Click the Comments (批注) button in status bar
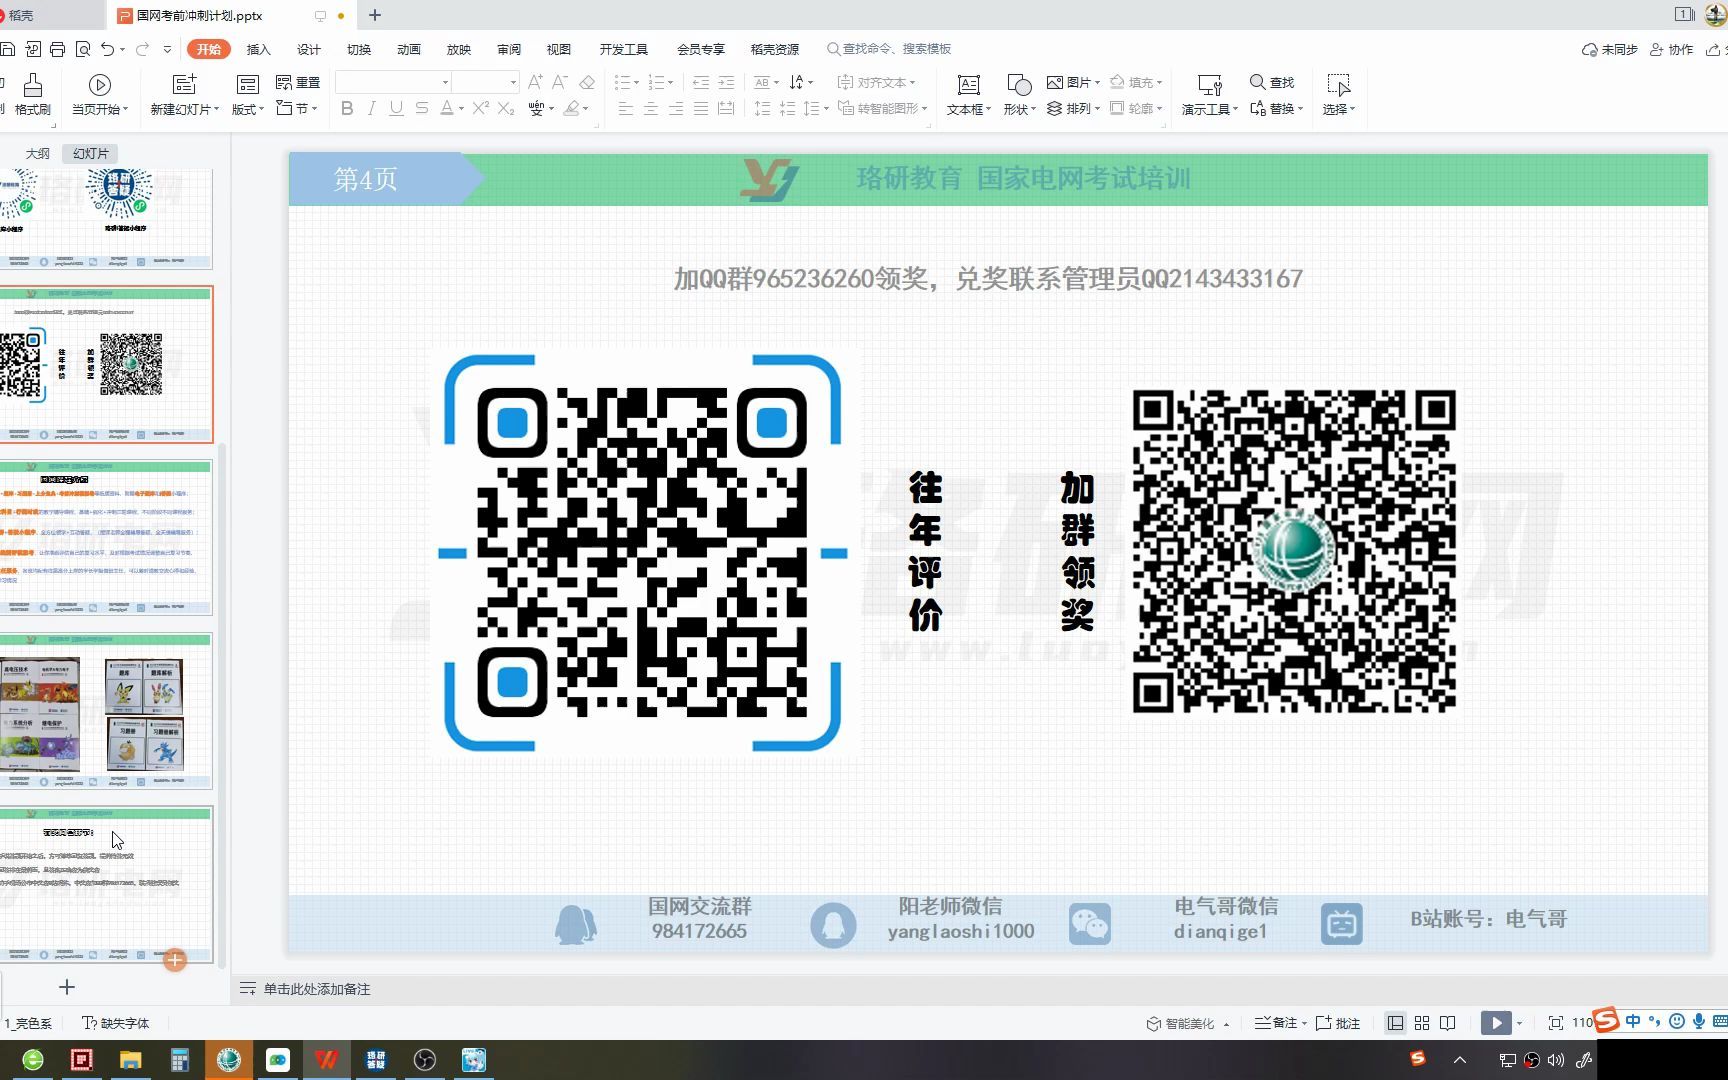Screen dimensions: 1728x1080 click(x=1338, y=1023)
